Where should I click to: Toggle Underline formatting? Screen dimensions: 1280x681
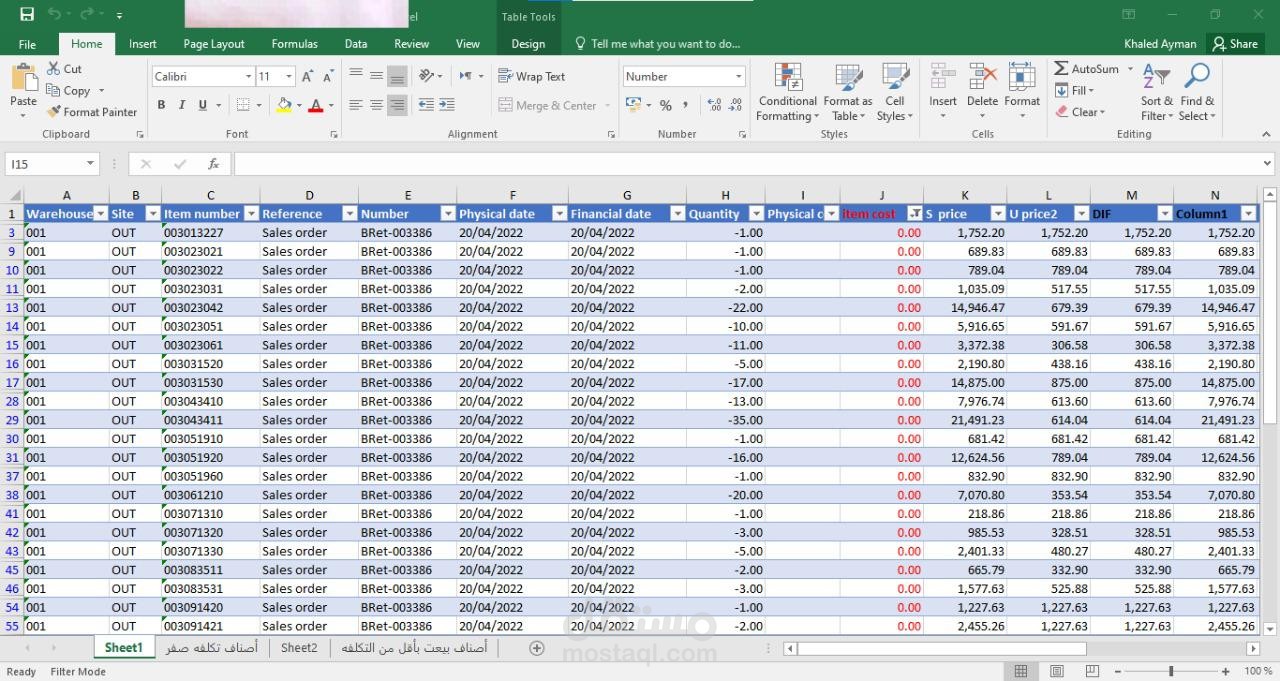[x=203, y=105]
